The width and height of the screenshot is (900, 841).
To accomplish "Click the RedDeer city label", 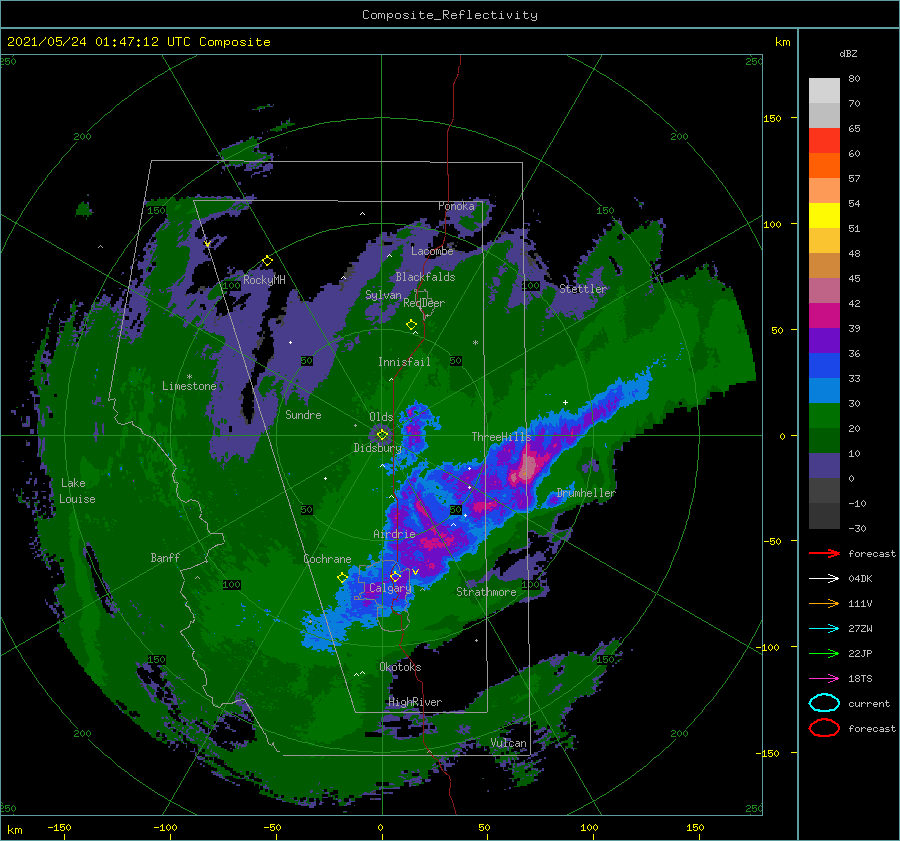I will tap(424, 303).
